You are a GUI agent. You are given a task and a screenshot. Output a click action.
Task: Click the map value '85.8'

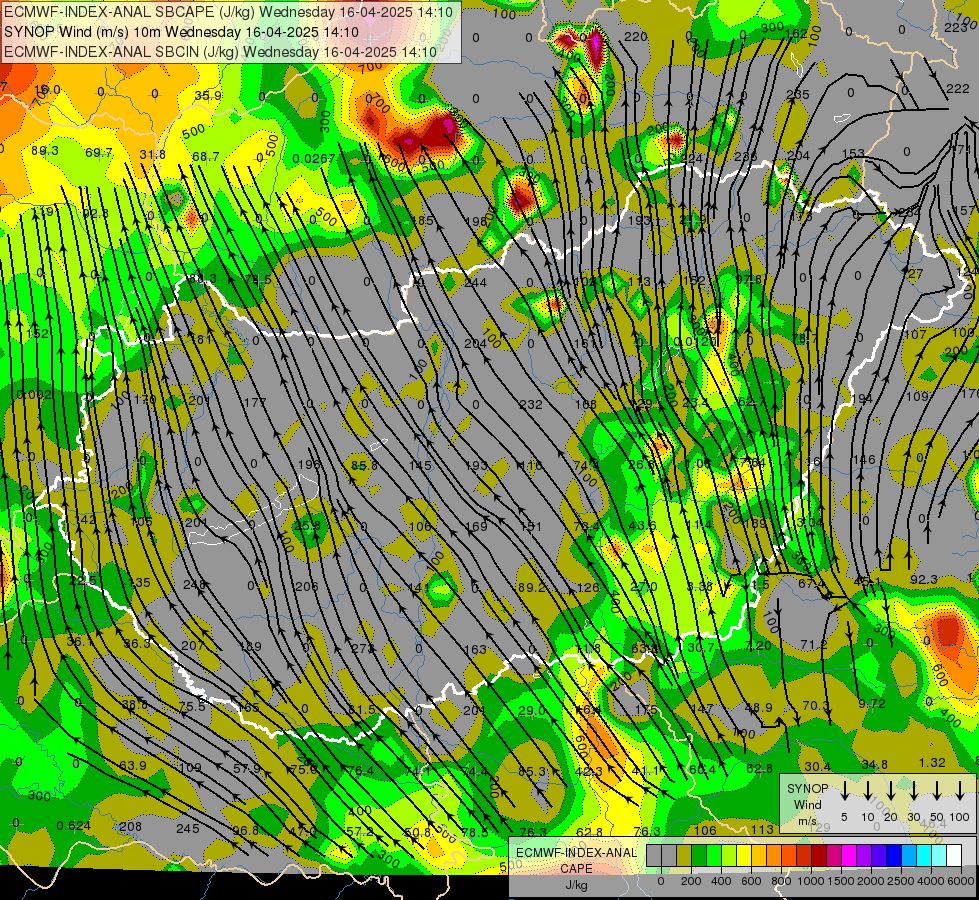pos(364,465)
